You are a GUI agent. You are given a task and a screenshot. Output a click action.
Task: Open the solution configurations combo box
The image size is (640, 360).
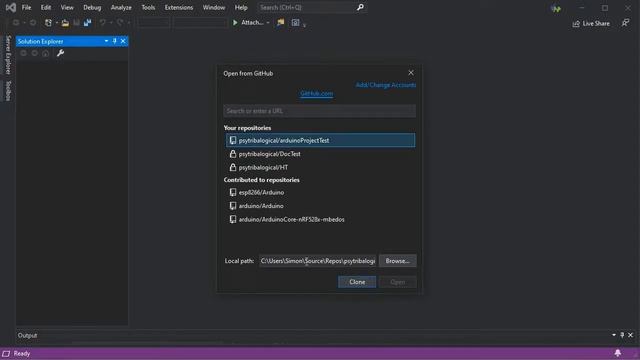coord(153,23)
